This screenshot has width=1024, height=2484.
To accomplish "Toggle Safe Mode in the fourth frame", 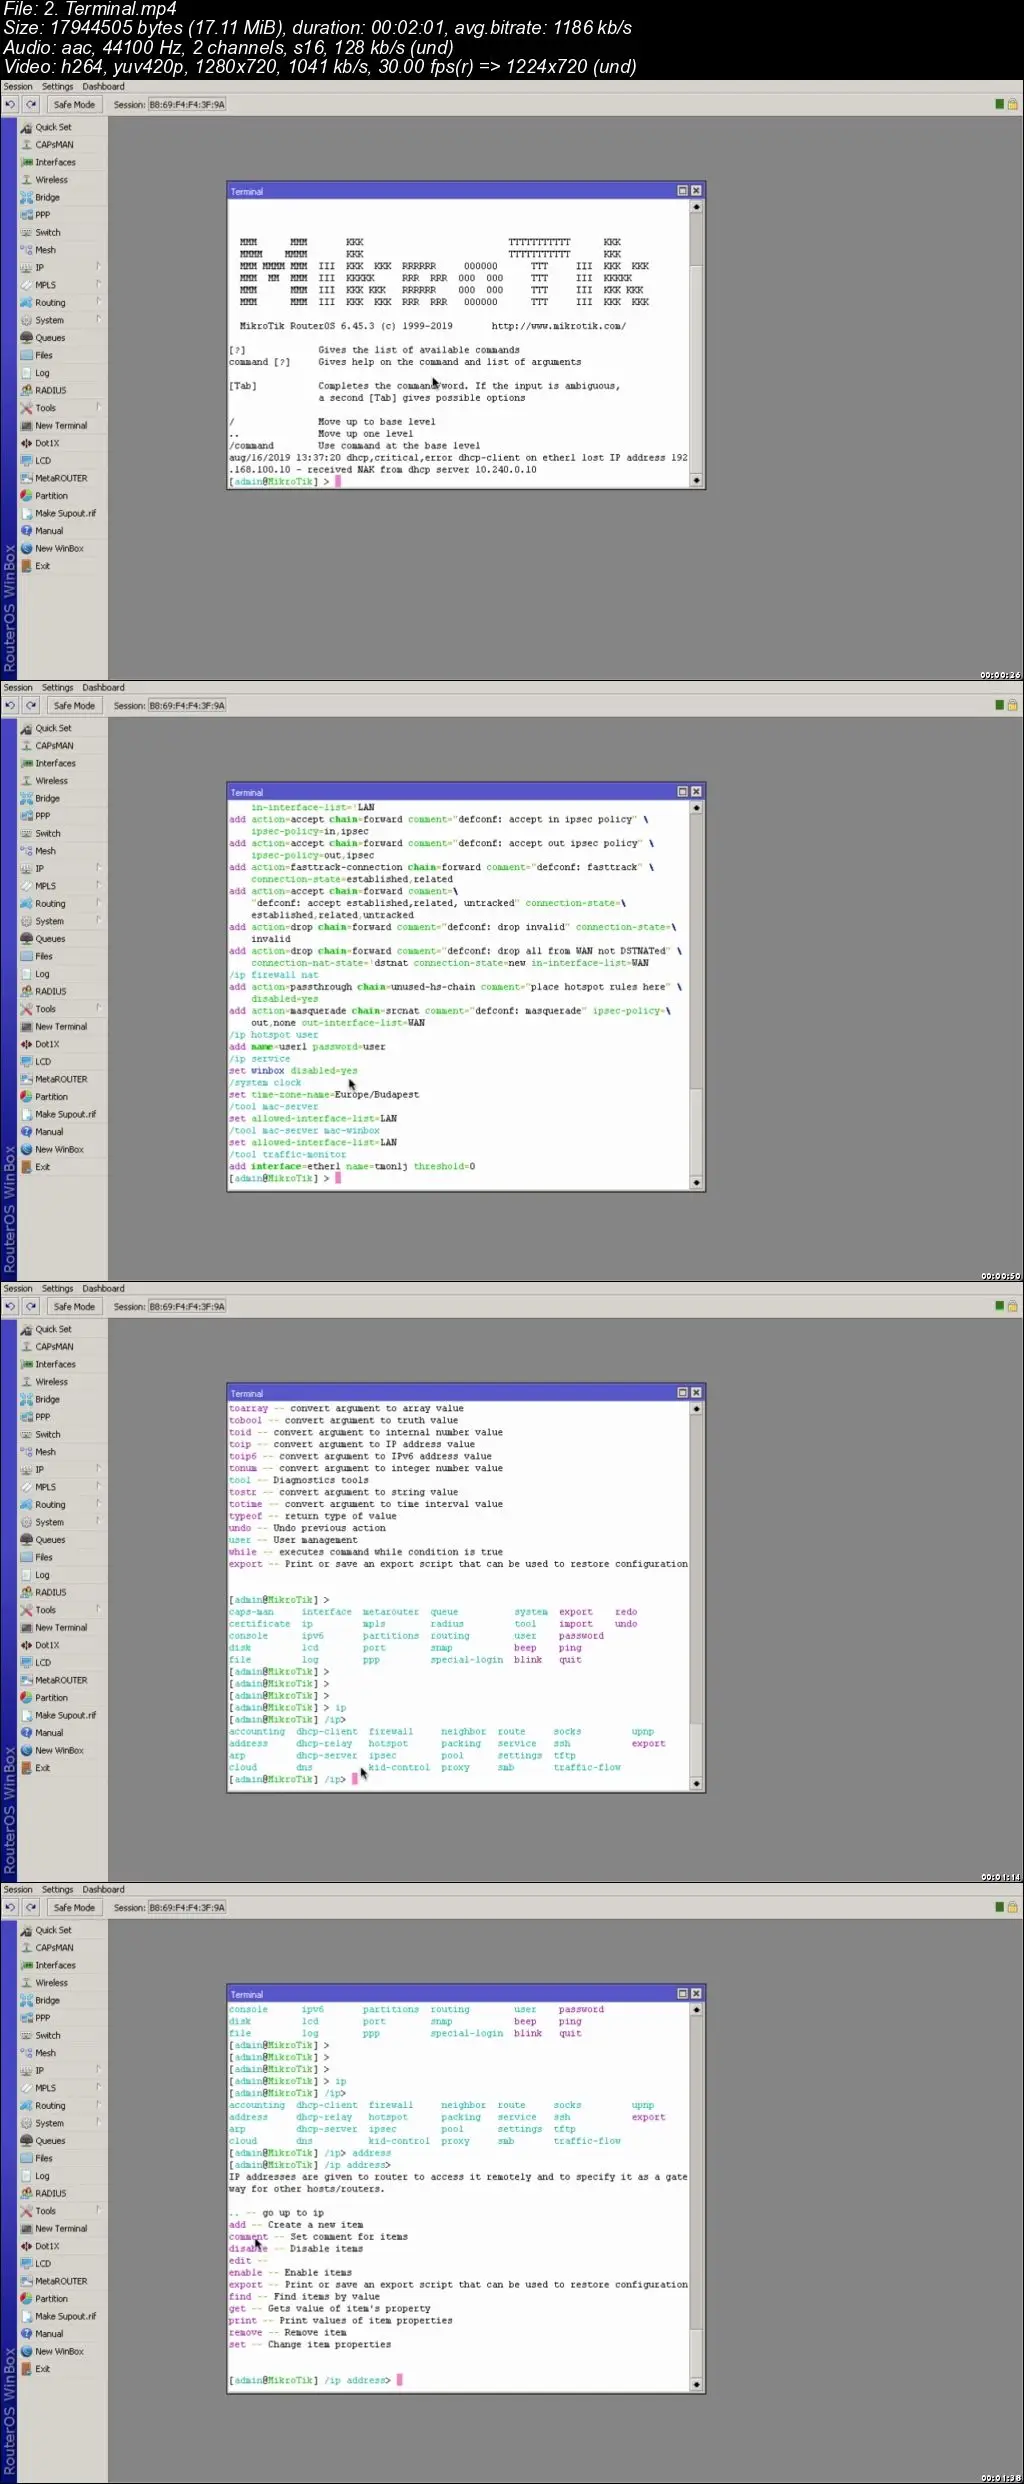I will click(74, 1907).
